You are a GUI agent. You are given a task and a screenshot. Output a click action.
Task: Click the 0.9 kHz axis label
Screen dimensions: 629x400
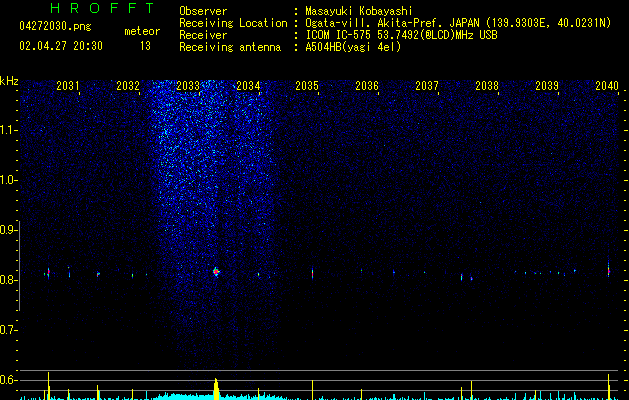[7, 230]
